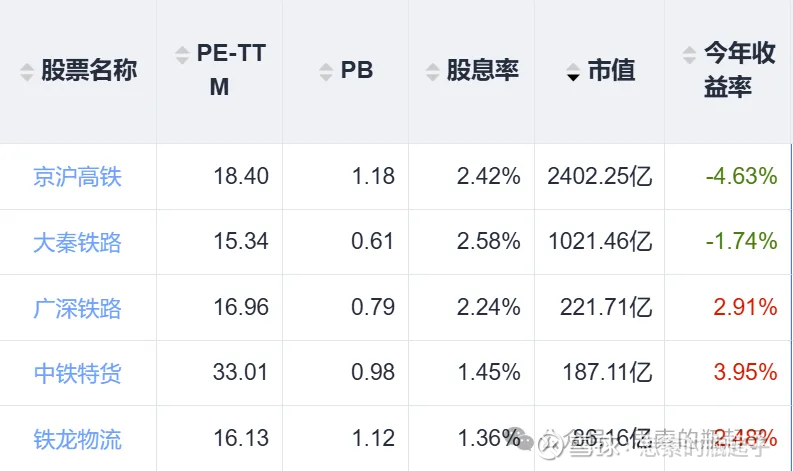Click sort arrows beside 股票名称 header

26,72
